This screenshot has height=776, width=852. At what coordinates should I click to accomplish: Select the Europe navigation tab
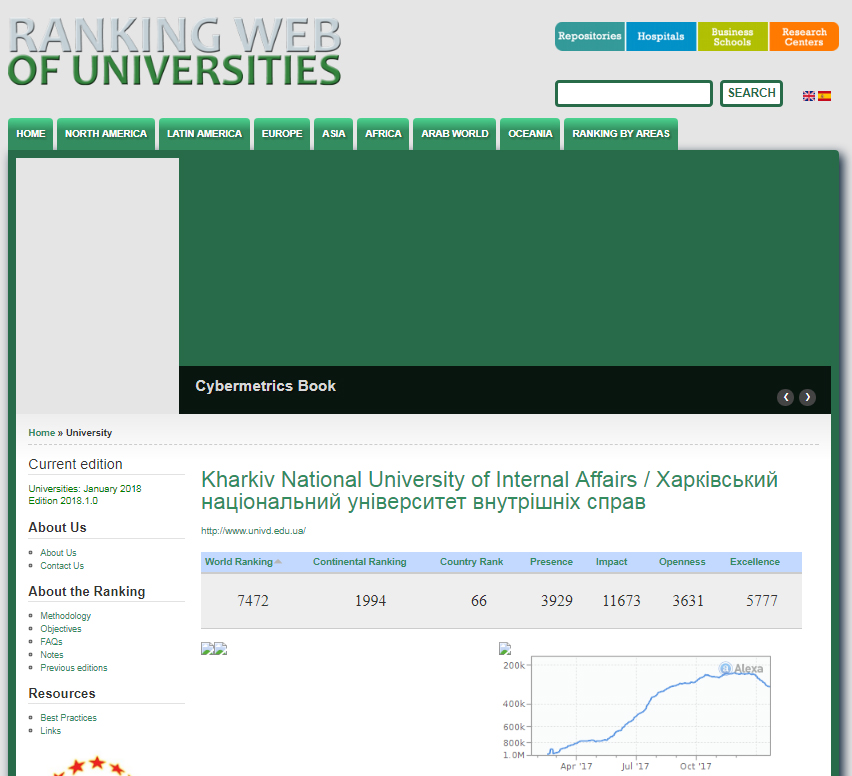[282, 134]
